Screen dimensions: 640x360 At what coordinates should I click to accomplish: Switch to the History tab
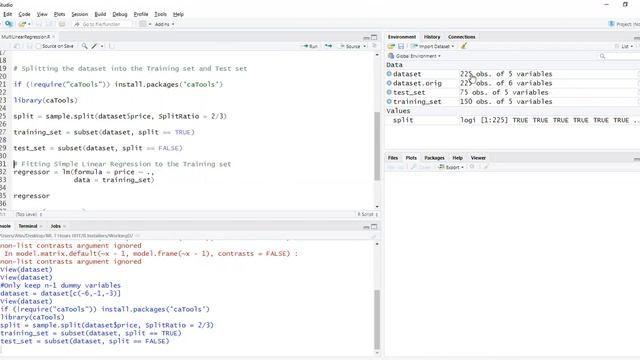click(432, 37)
